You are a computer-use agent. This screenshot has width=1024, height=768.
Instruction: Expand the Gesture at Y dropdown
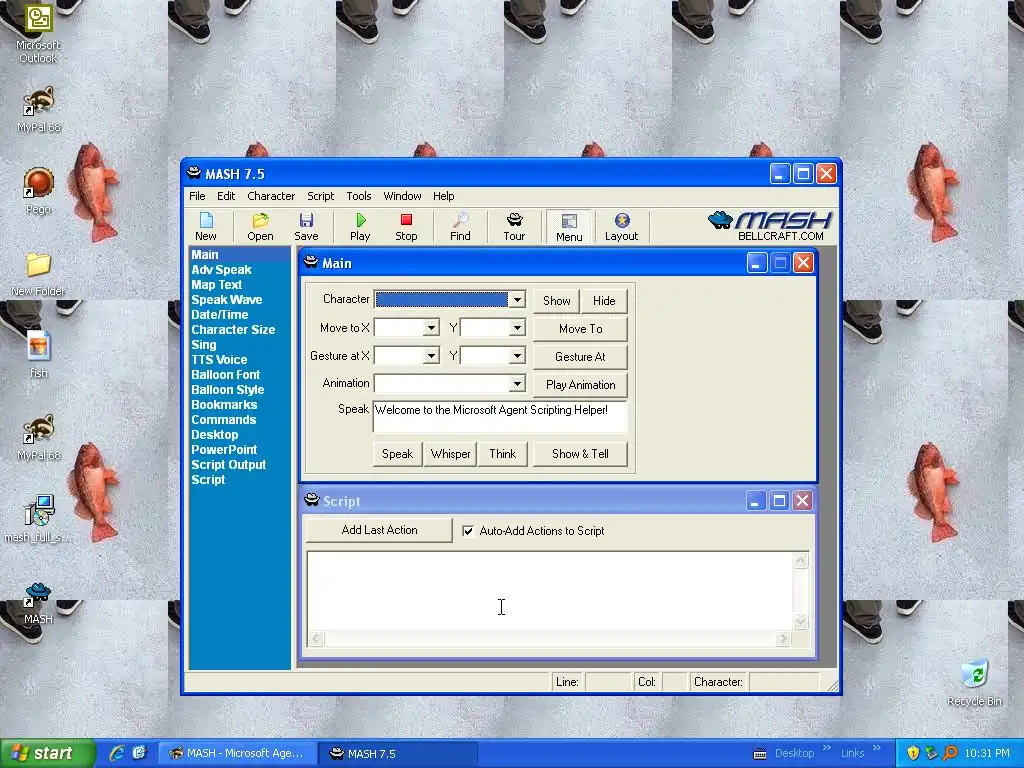click(x=517, y=356)
